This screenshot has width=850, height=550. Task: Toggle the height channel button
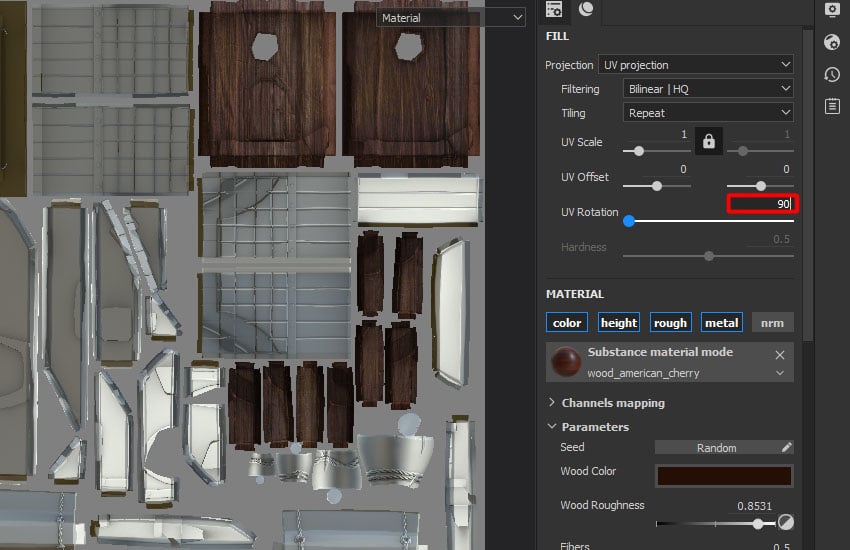click(x=618, y=322)
